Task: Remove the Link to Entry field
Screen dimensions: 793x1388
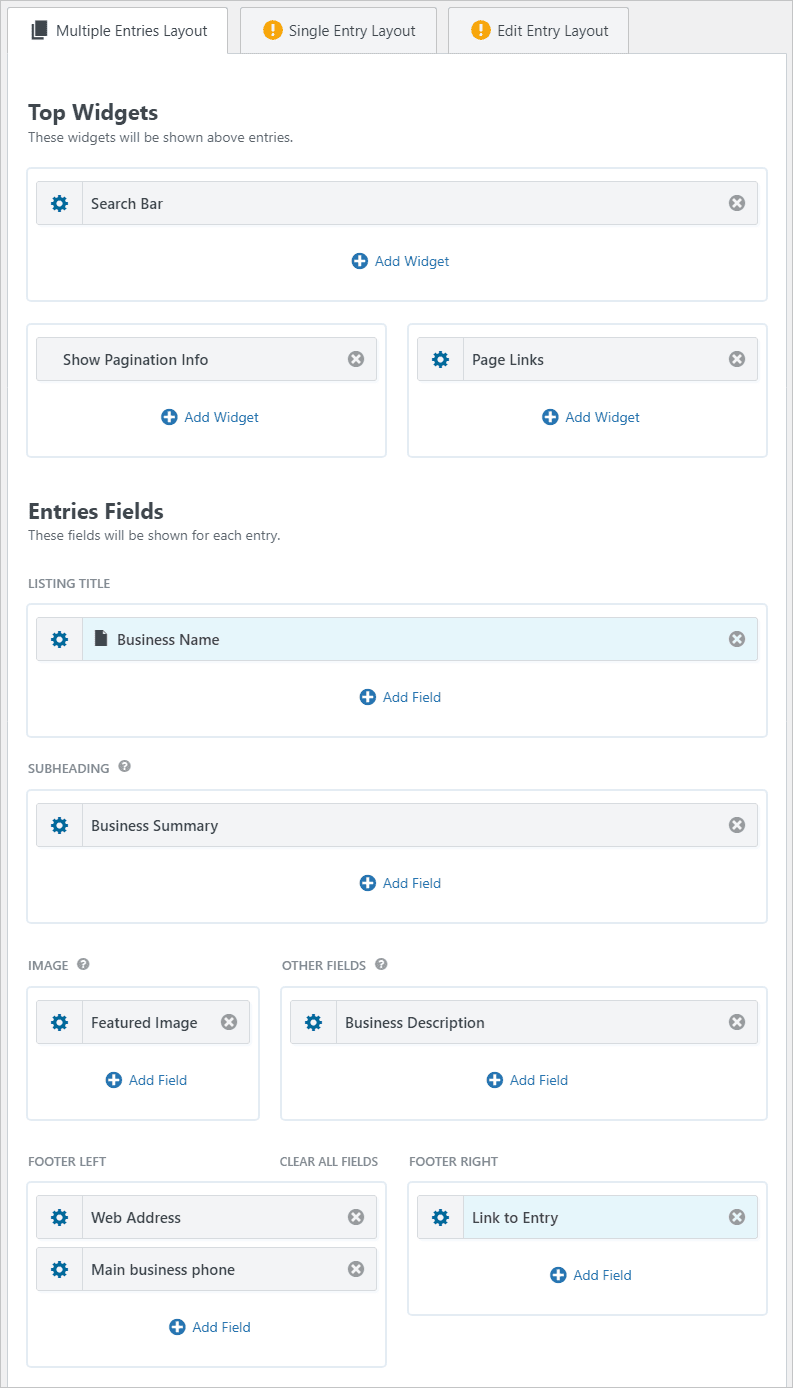Action: tap(737, 1217)
